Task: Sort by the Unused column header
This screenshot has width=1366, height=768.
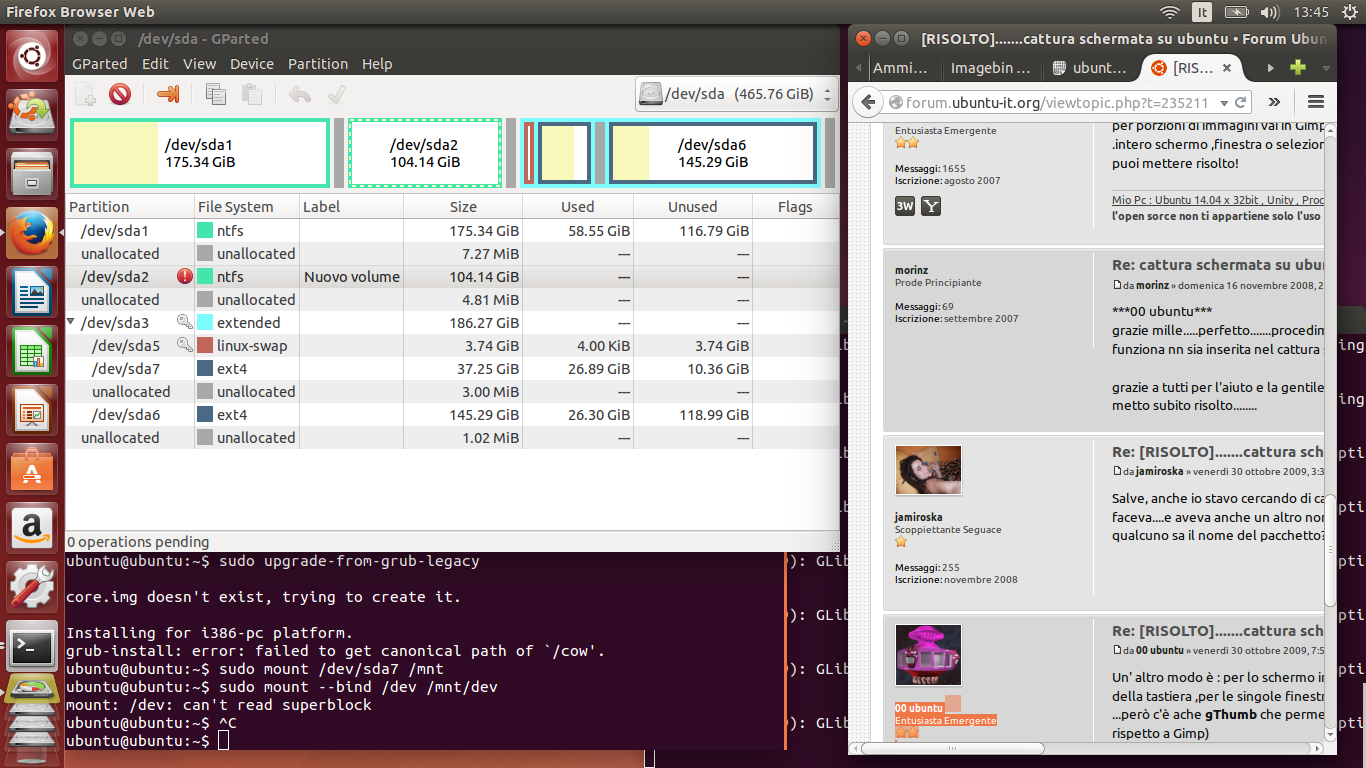Action: coord(693,207)
